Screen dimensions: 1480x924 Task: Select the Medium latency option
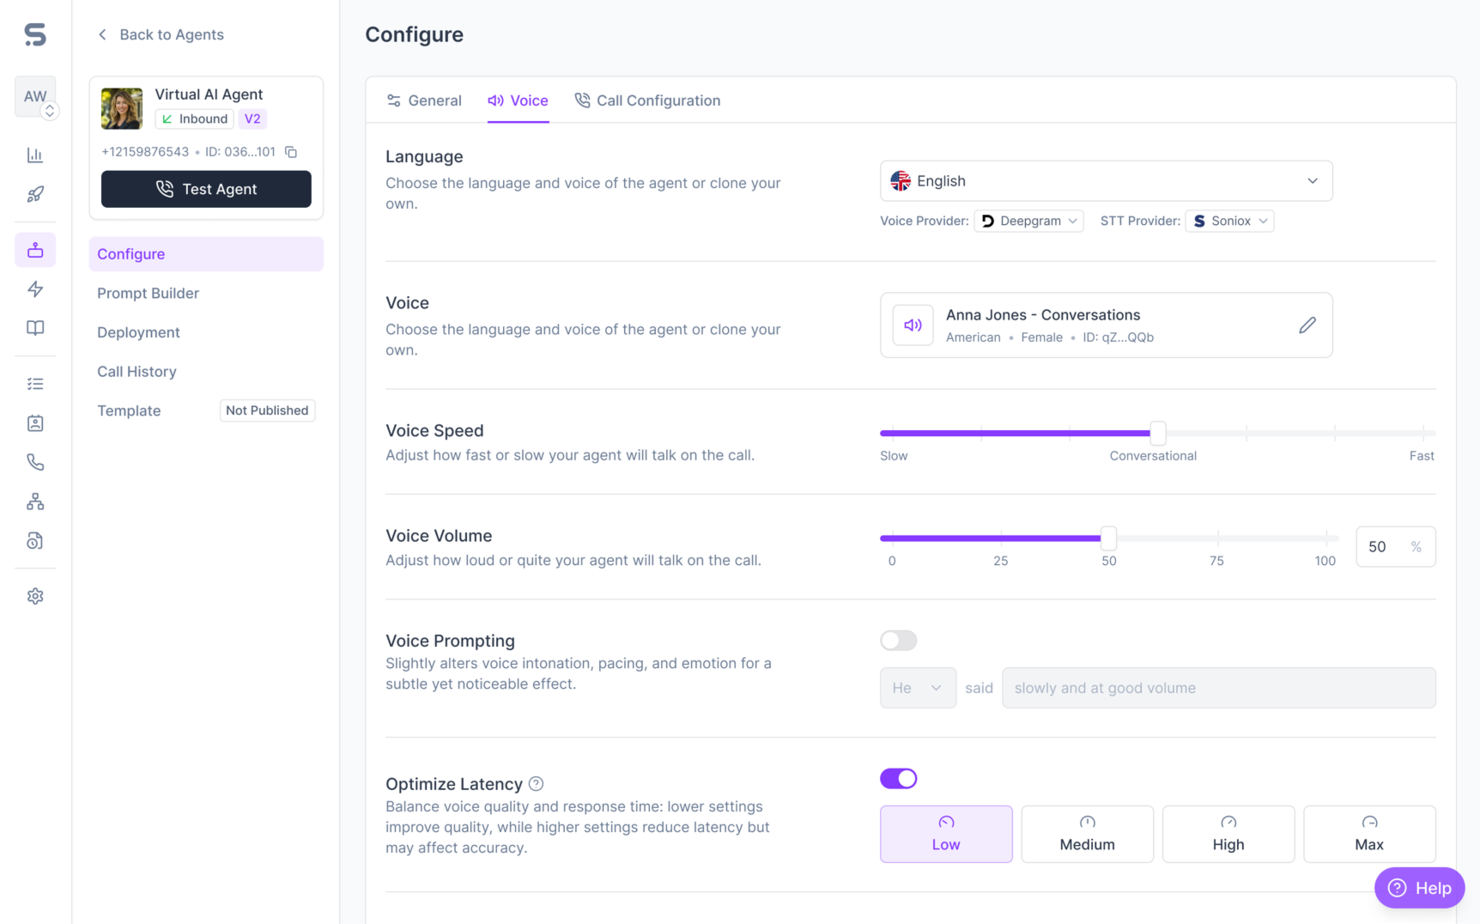tap(1087, 833)
